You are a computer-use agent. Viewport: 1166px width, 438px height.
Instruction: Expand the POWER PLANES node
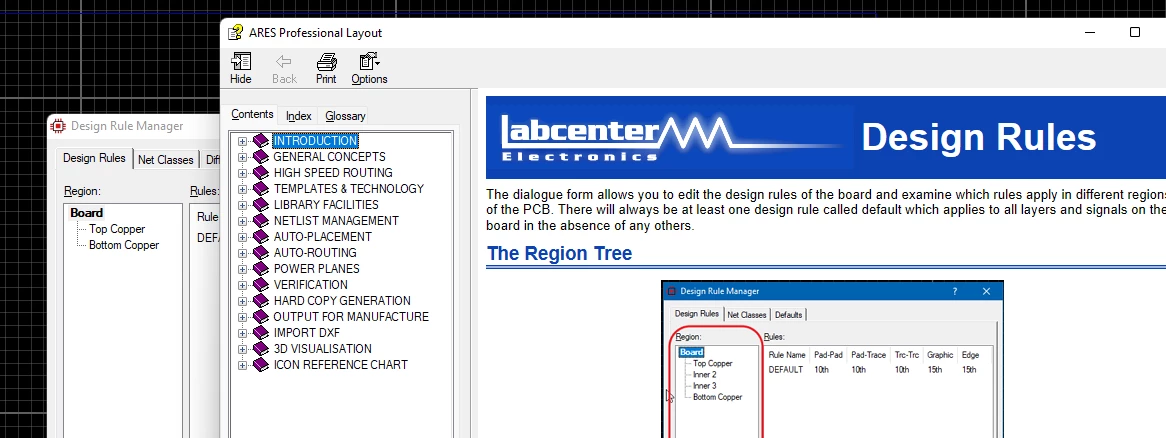[242, 269]
